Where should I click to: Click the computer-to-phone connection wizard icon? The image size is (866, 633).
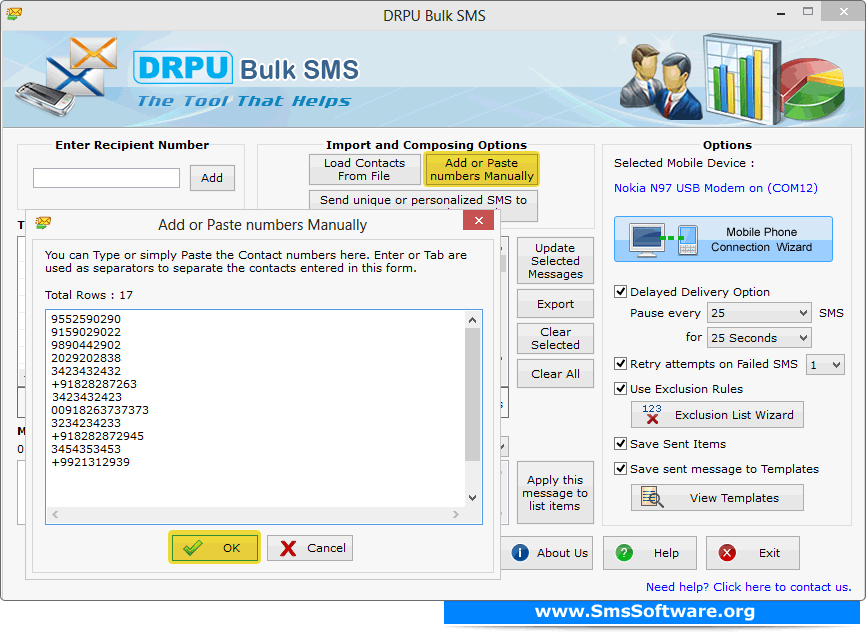(665, 239)
